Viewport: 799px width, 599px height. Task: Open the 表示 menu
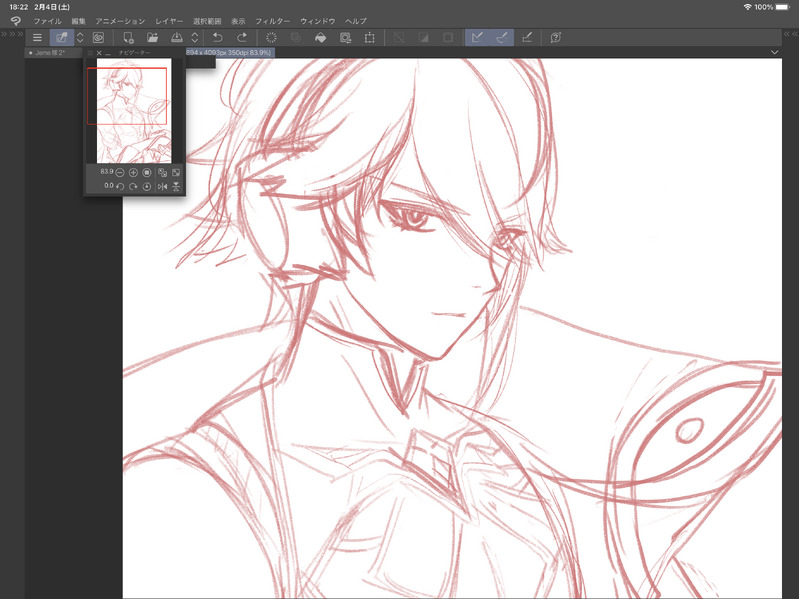(238, 21)
